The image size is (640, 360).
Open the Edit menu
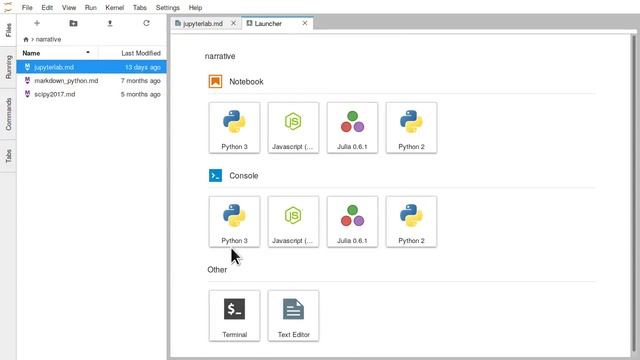point(47,7)
